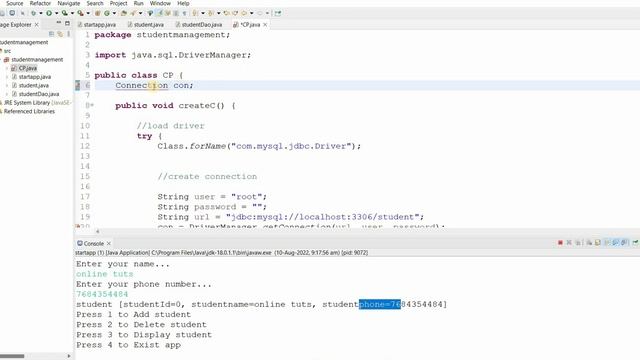The height and width of the screenshot is (360, 640).
Task: Close the Console view tab
Action: [x=109, y=243]
